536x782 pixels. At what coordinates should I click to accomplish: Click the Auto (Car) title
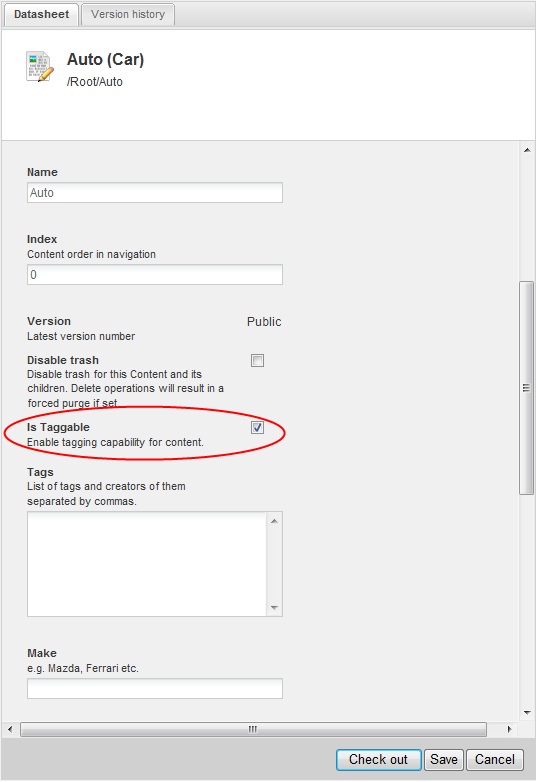(x=106, y=59)
